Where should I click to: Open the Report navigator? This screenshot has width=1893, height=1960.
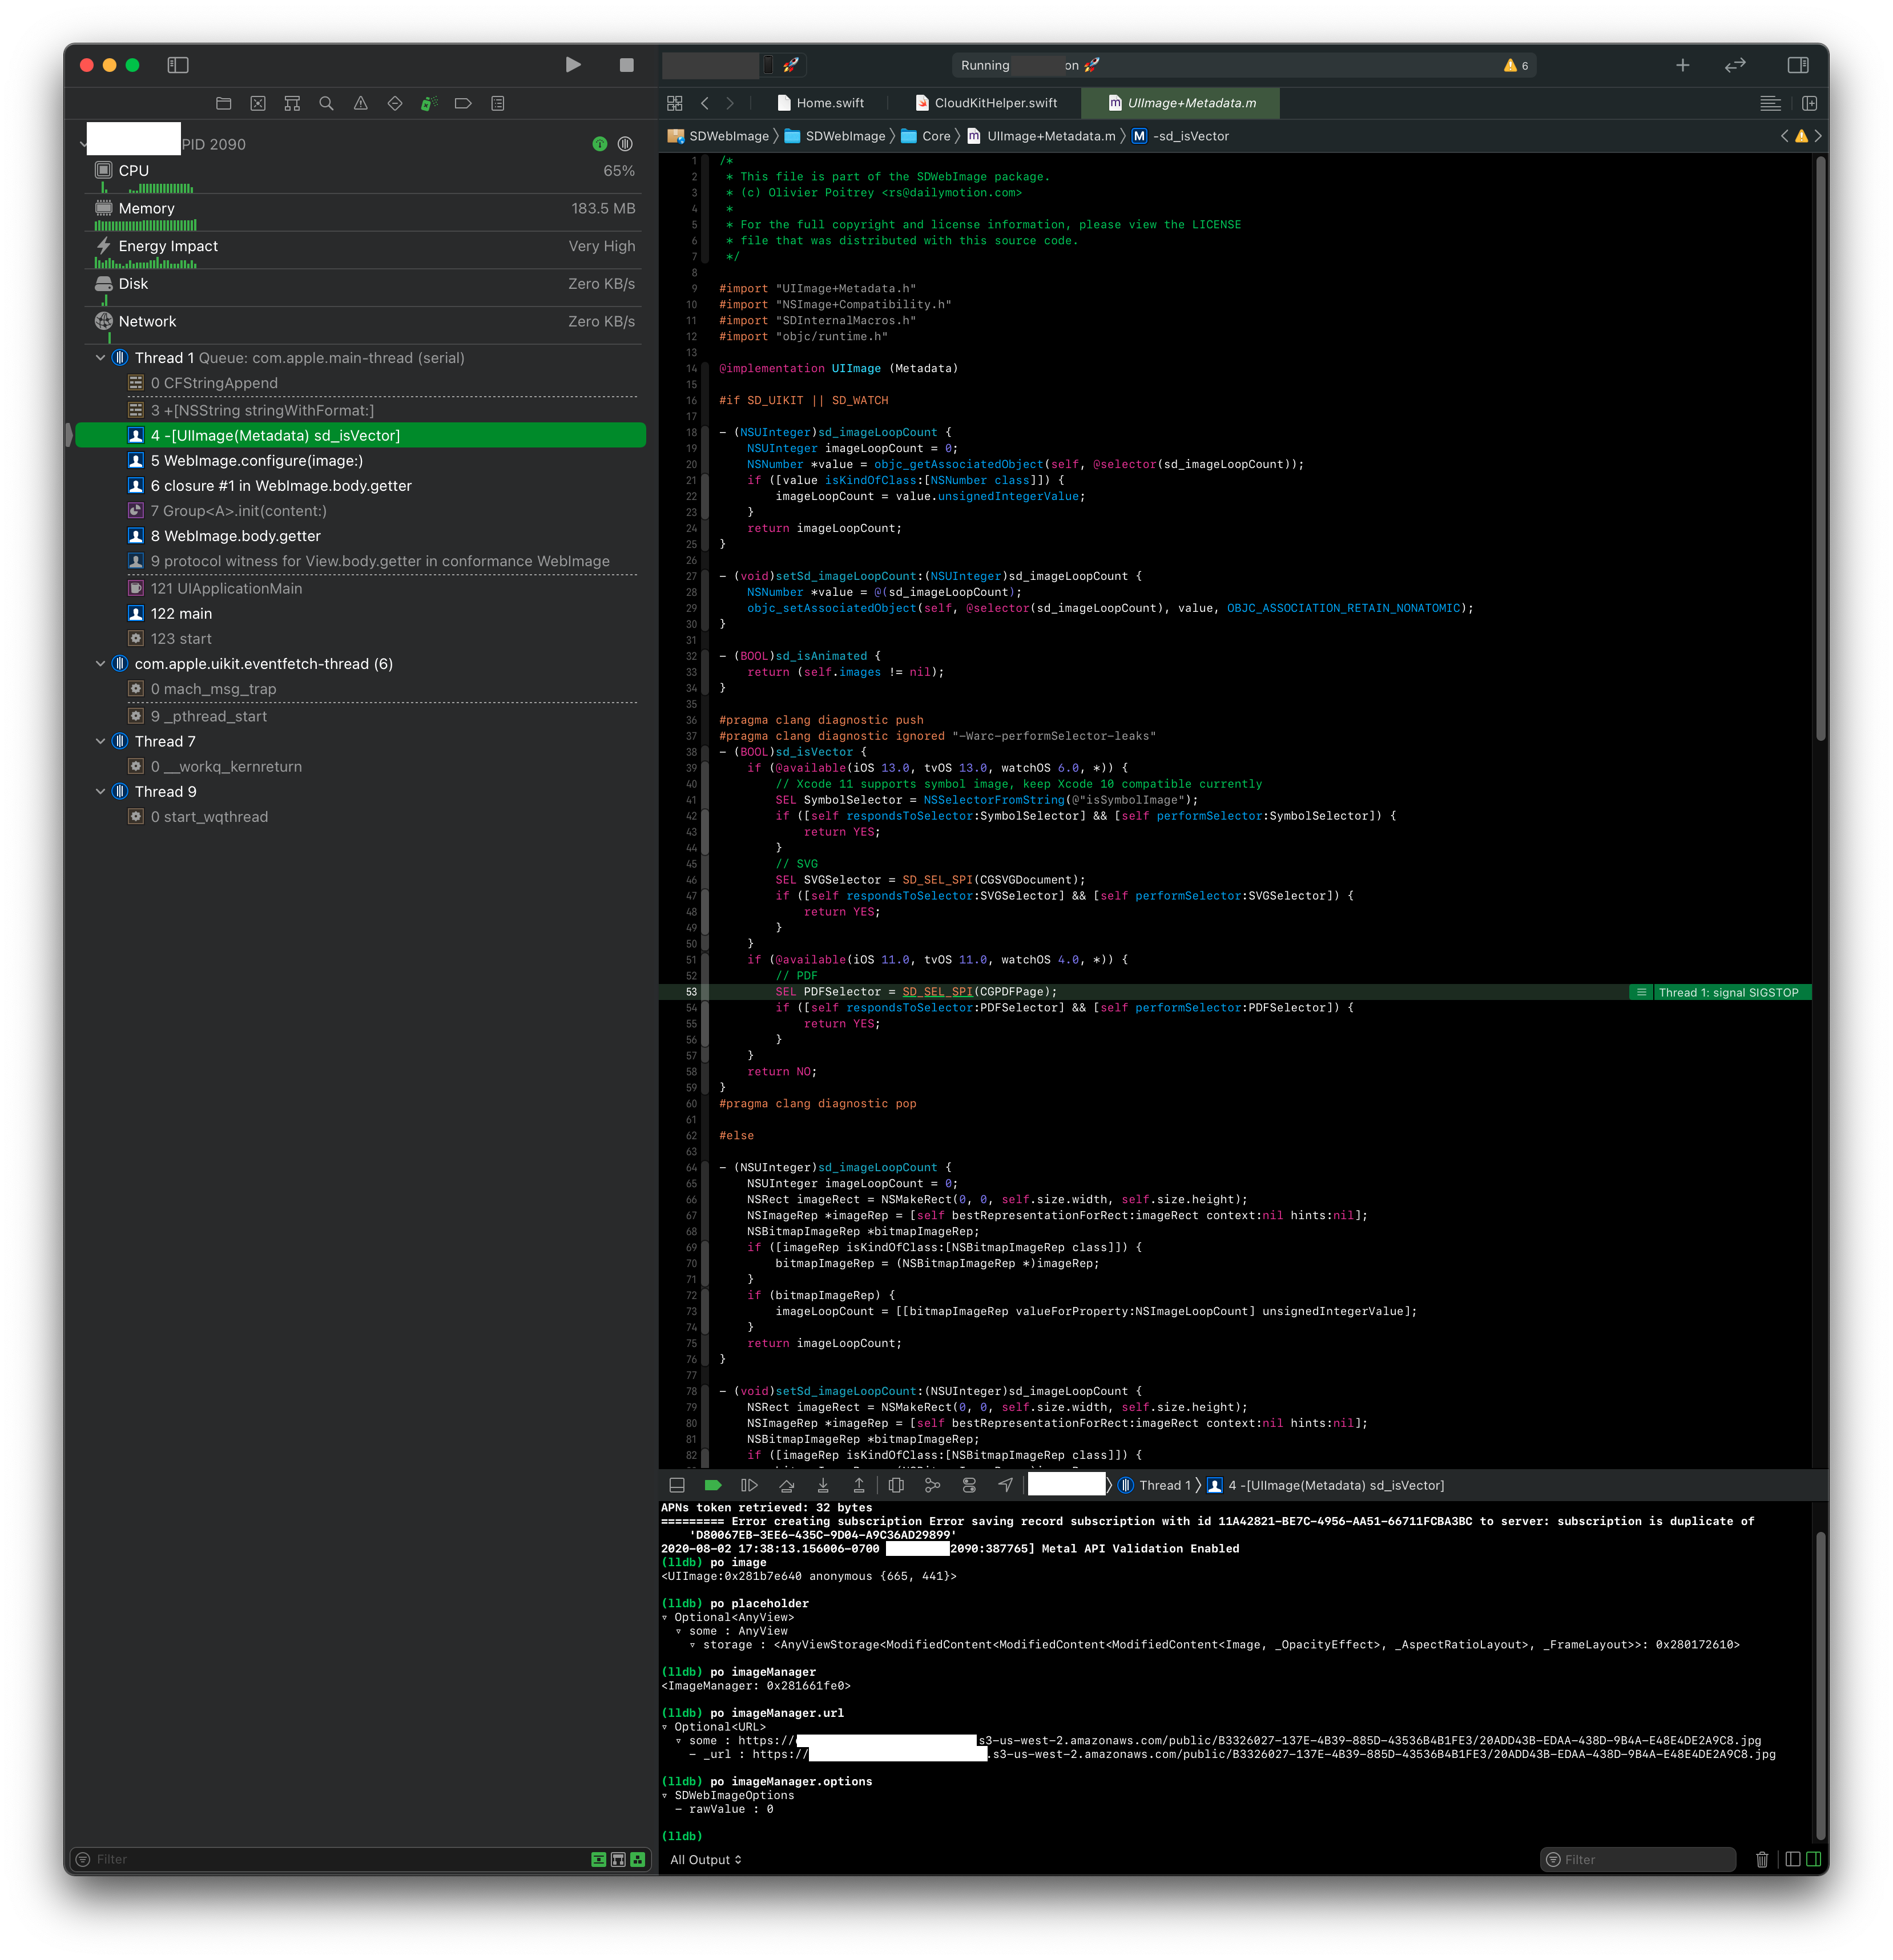coord(496,103)
